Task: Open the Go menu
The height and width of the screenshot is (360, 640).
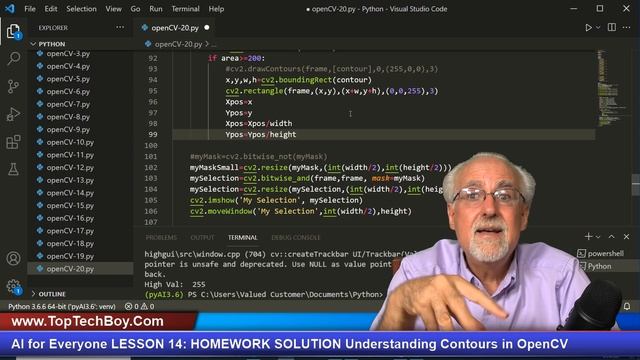Action: (x=135, y=9)
